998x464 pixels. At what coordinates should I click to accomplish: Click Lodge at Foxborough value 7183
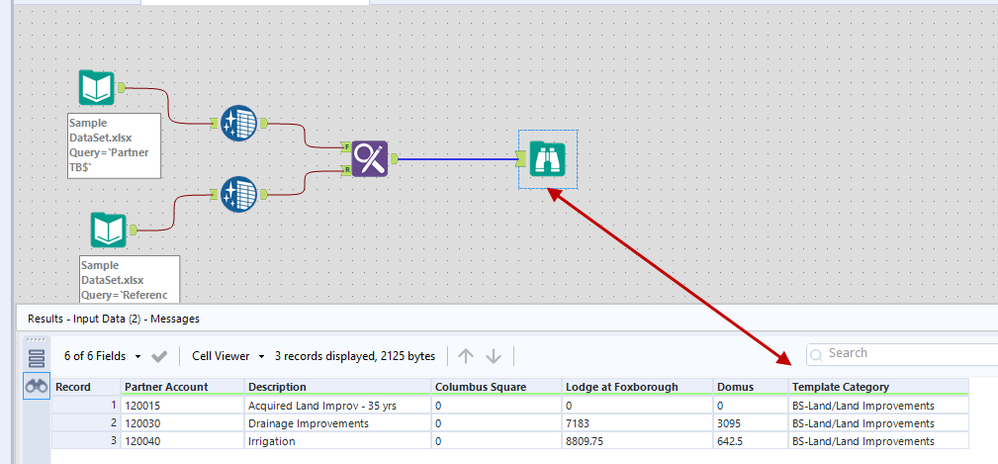pos(636,423)
